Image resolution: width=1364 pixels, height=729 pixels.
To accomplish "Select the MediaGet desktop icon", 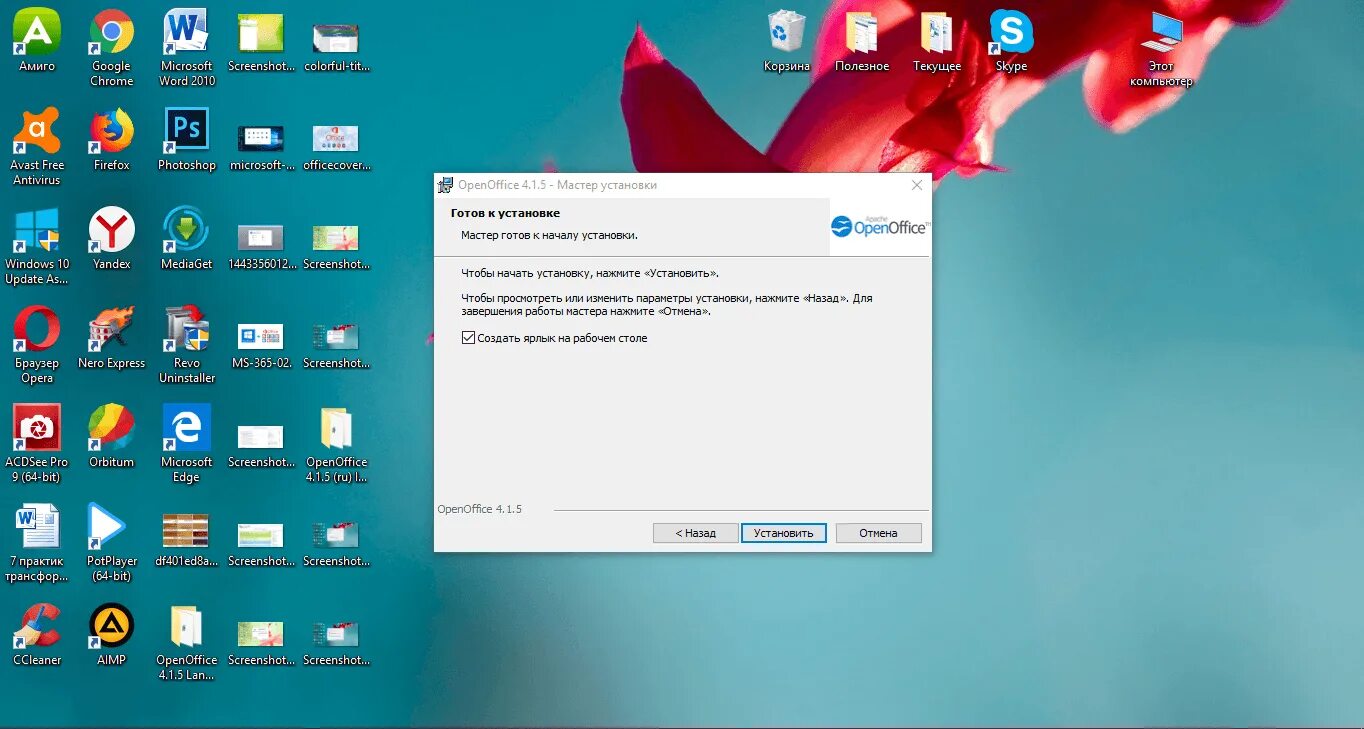I will pos(187,239).
